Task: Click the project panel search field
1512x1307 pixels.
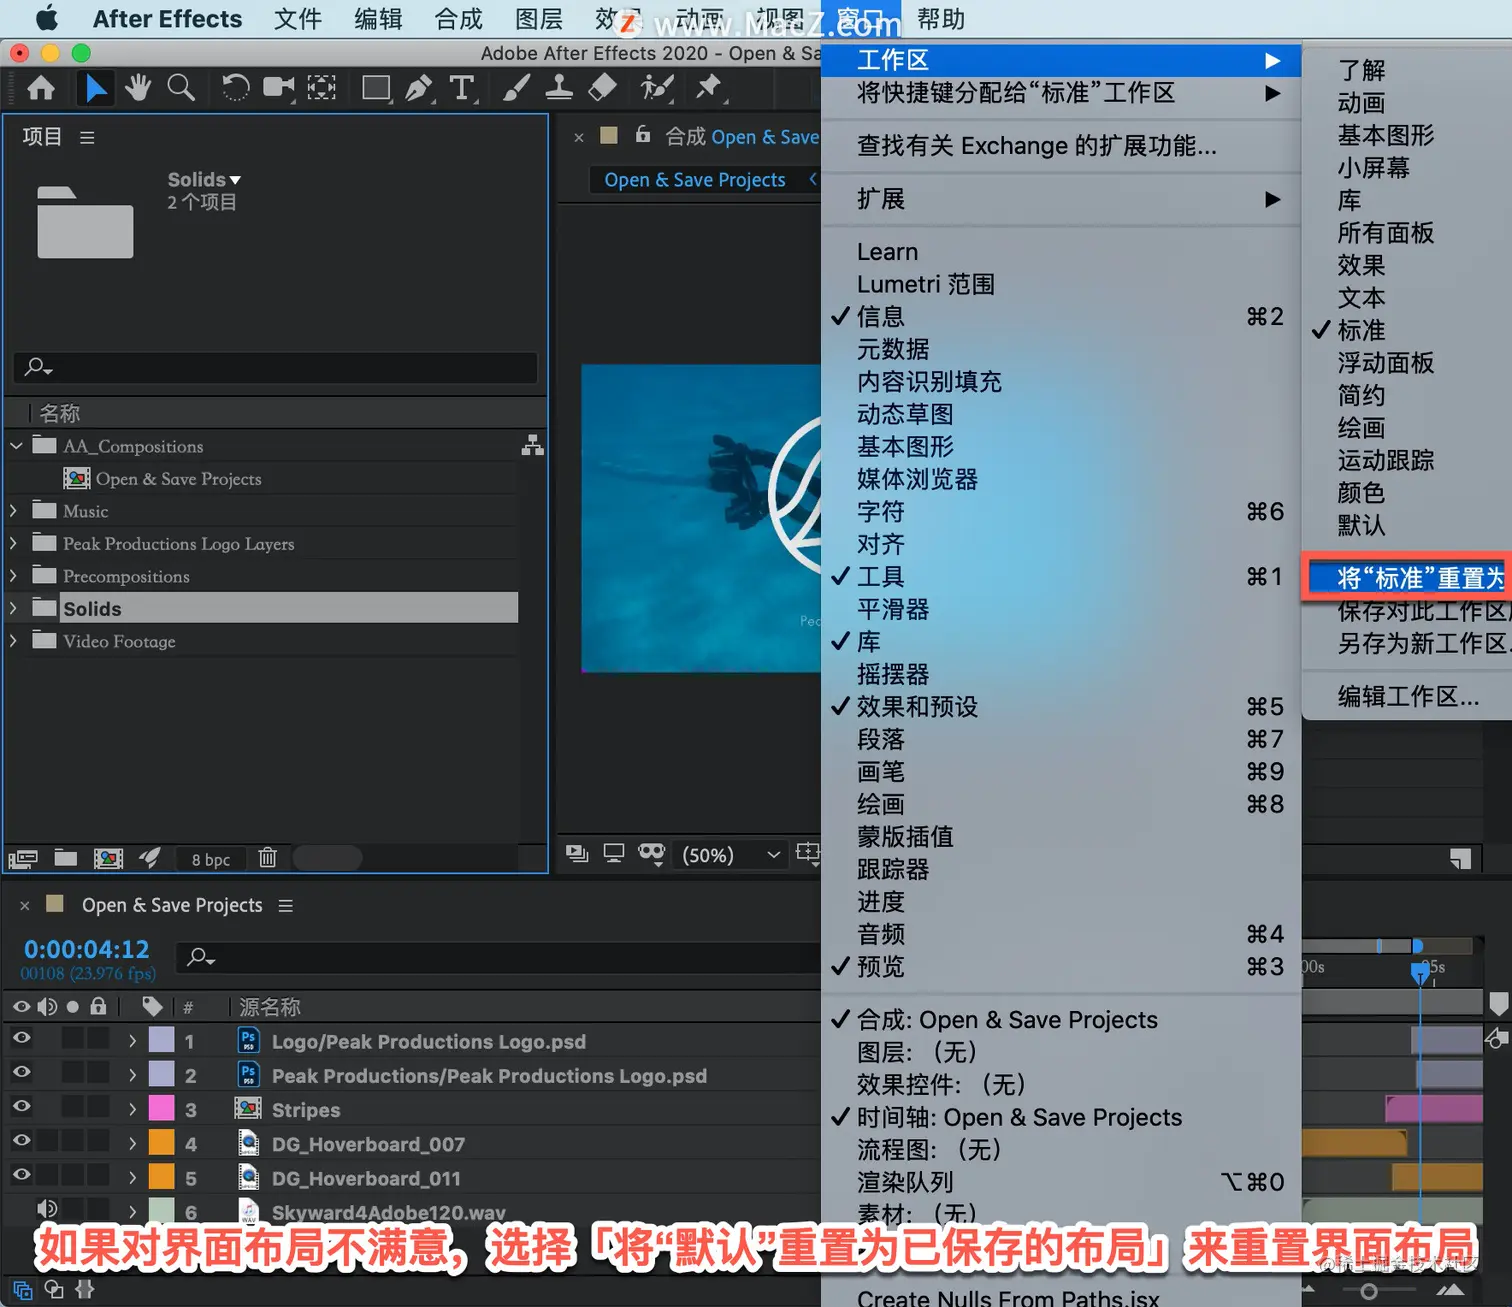Action: [x=276, y=367]
